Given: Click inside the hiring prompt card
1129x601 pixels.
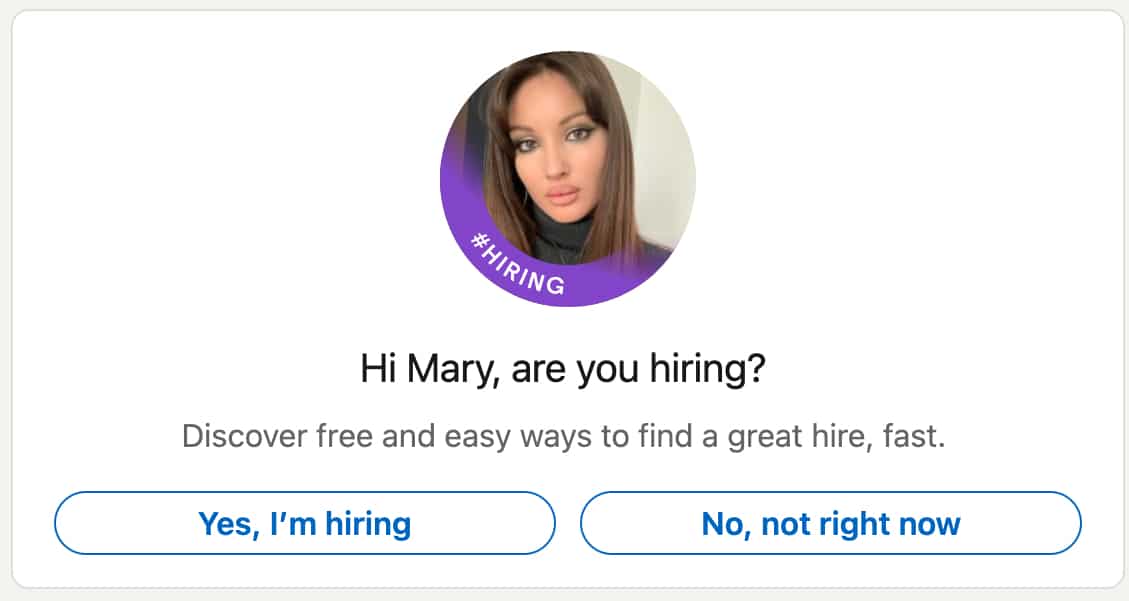Looking at the screenshot, I should click(563, 300).
